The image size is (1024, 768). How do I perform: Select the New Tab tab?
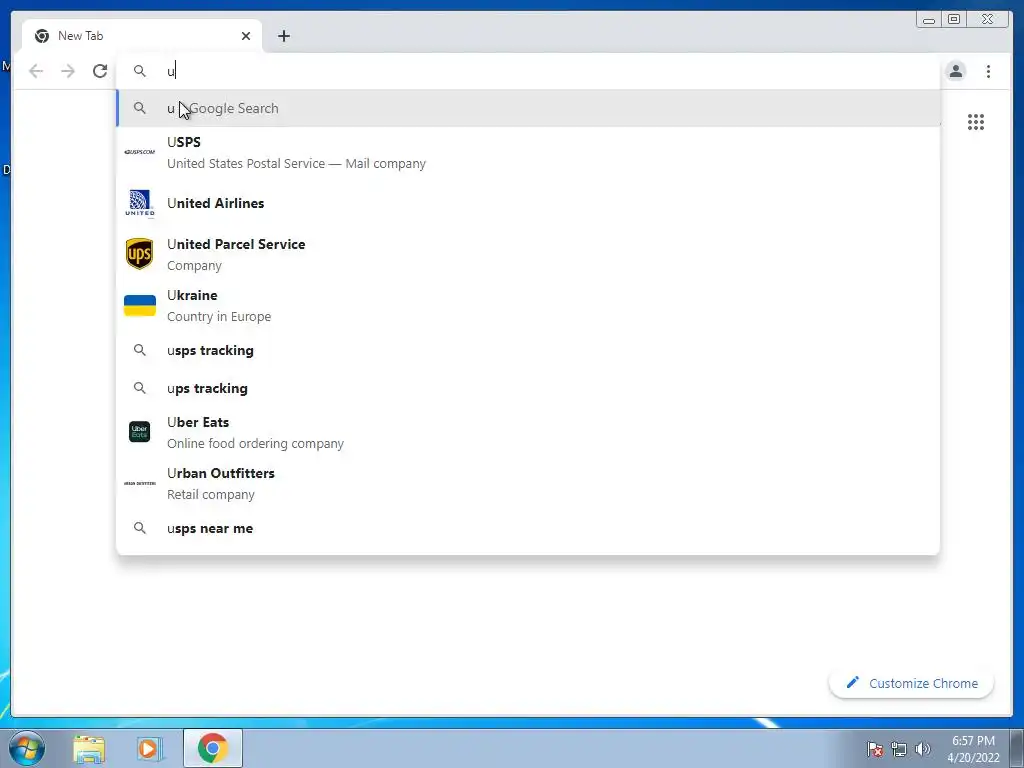coord(142,36)
